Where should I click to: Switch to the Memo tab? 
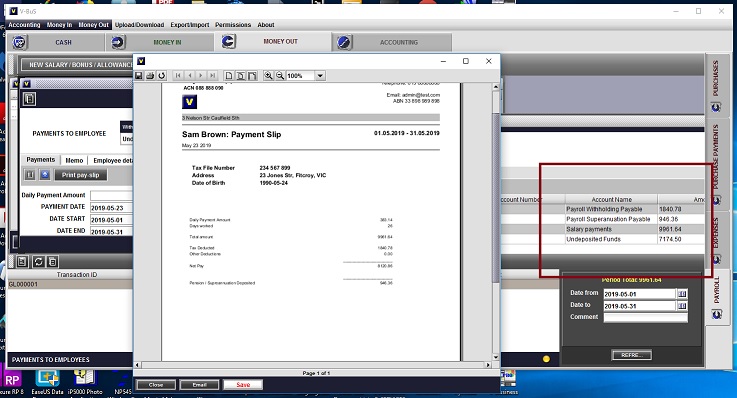tap(74, 160)
